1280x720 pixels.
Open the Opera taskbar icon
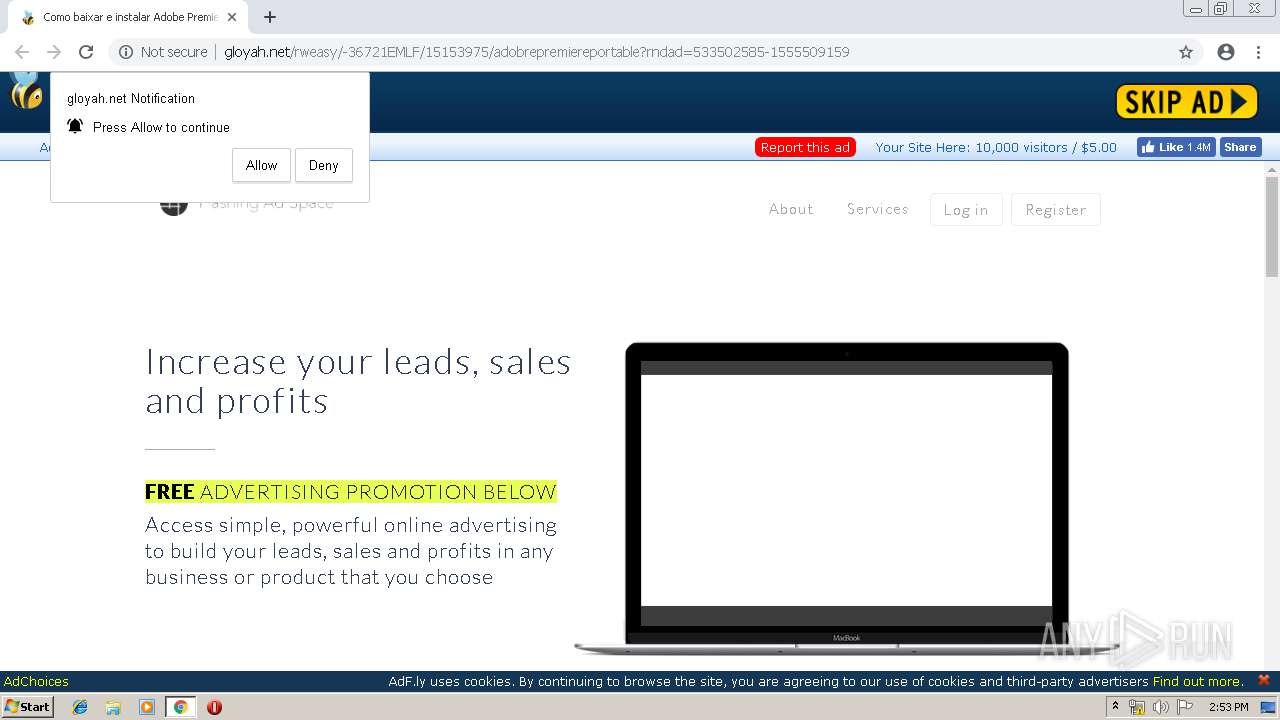click(x=214, y=707)
